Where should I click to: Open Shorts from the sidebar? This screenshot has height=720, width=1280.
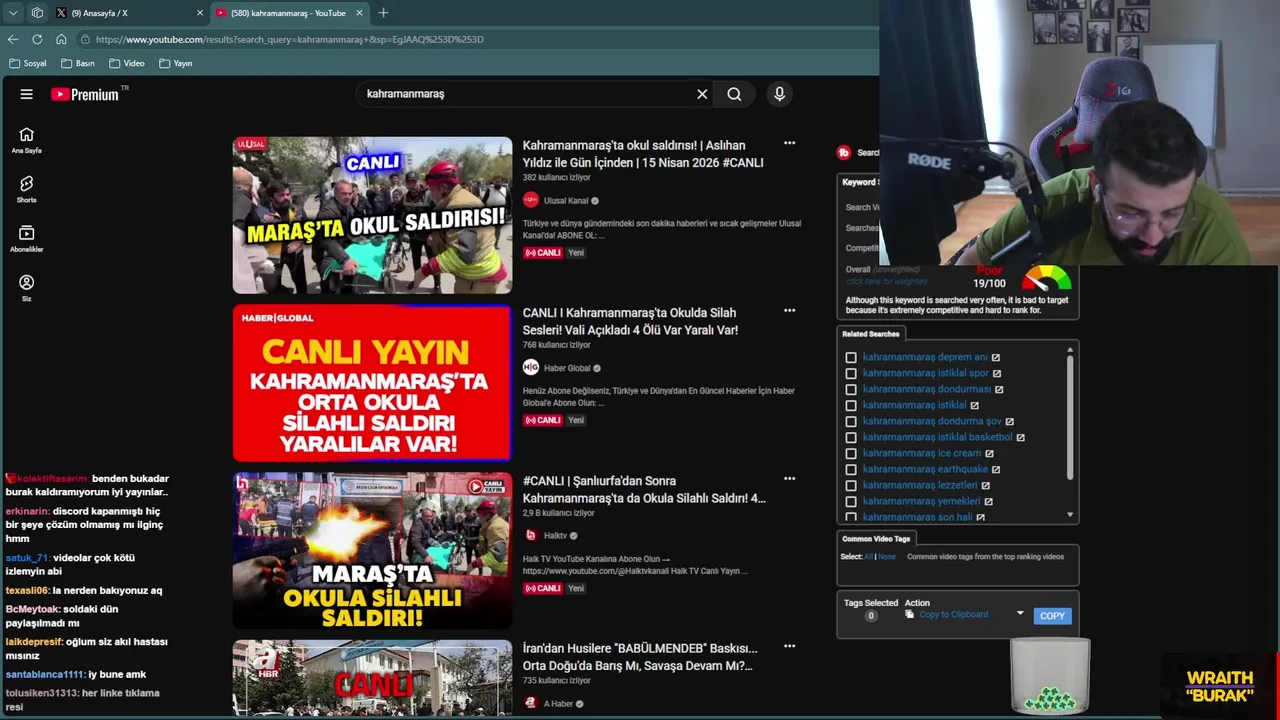pyautogui.click(x=27, y=189)
